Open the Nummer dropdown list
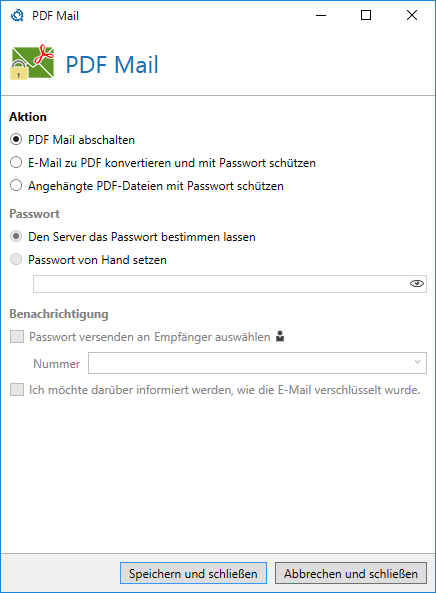This screenshot has height=593, width=436. tap(258, 363)
